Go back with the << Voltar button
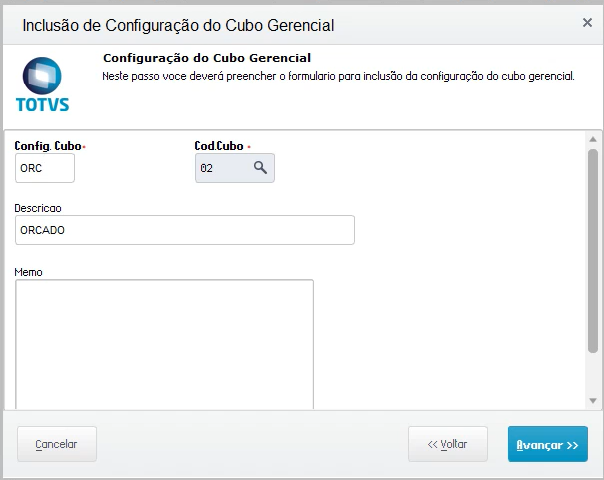This screenshot has width=604, height=480. (x=448, y=444)
